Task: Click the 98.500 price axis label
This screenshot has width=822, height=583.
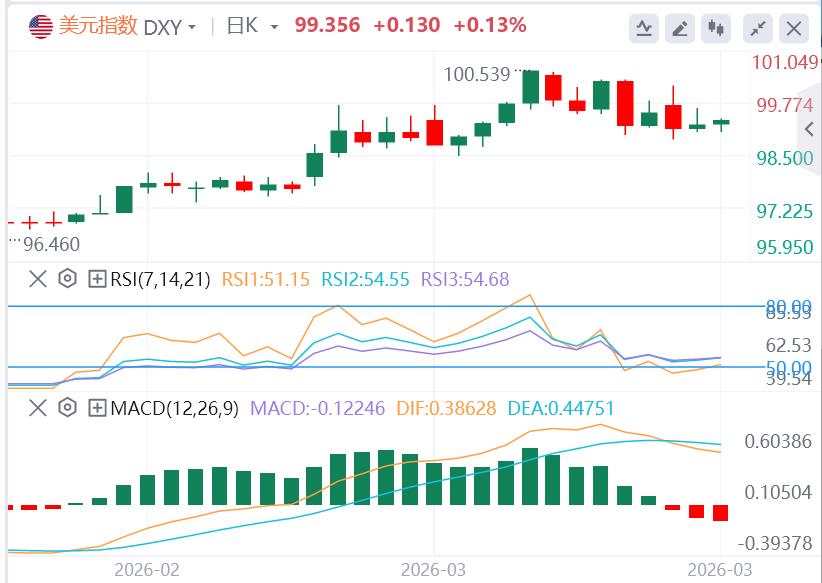Action: click(785, 158)
